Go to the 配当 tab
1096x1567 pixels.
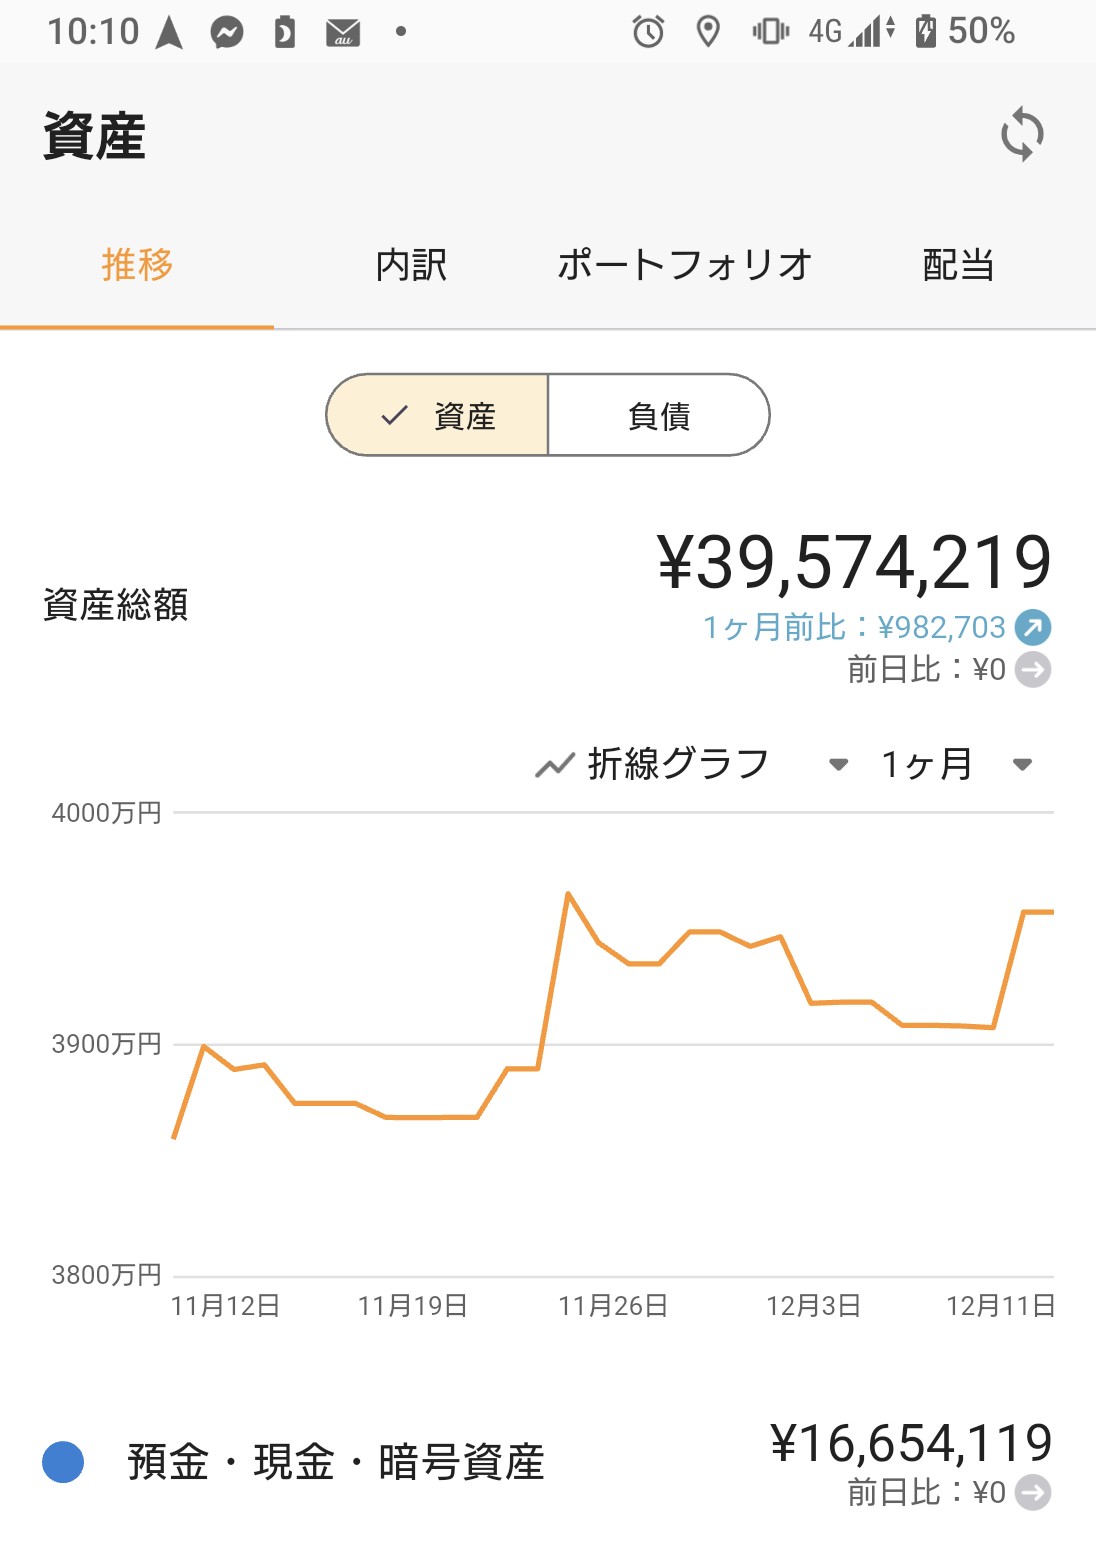(958, 266)
